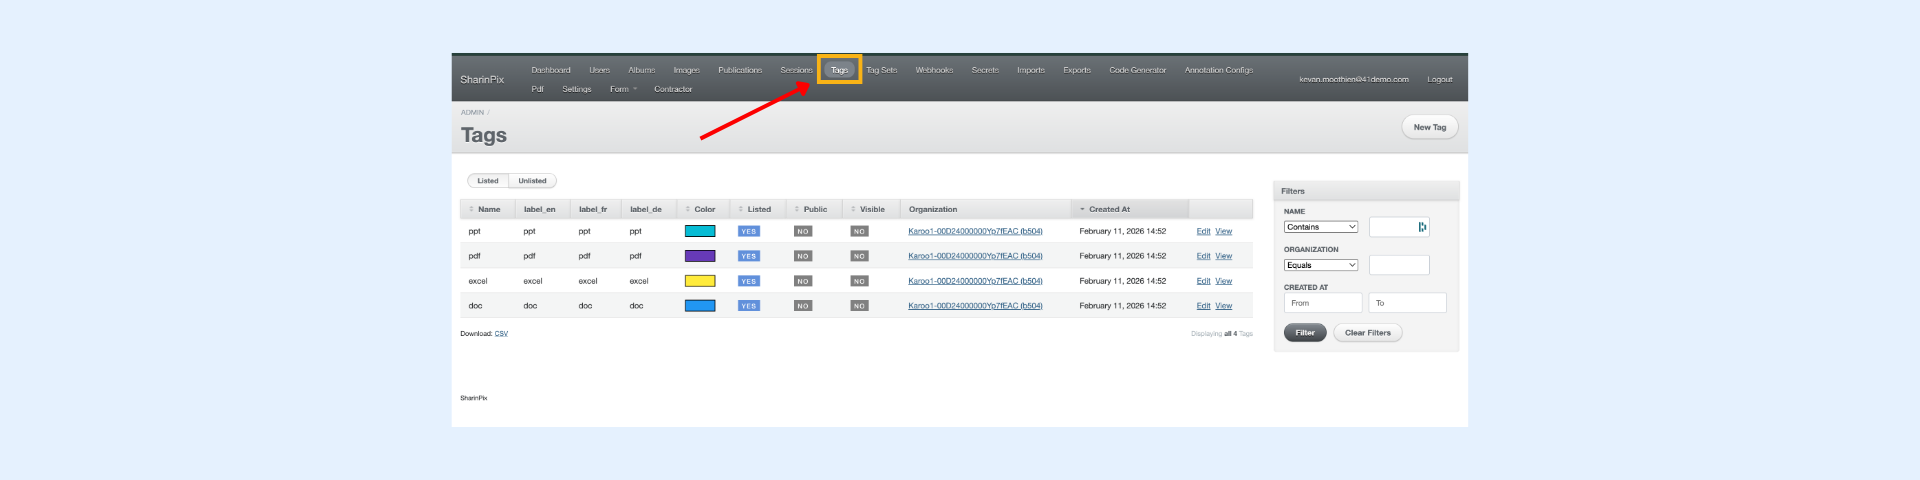This screenshot has height=480, width=1920.
Task: Click Edit link for the doc tag
Action: [x=1203, y=306]
